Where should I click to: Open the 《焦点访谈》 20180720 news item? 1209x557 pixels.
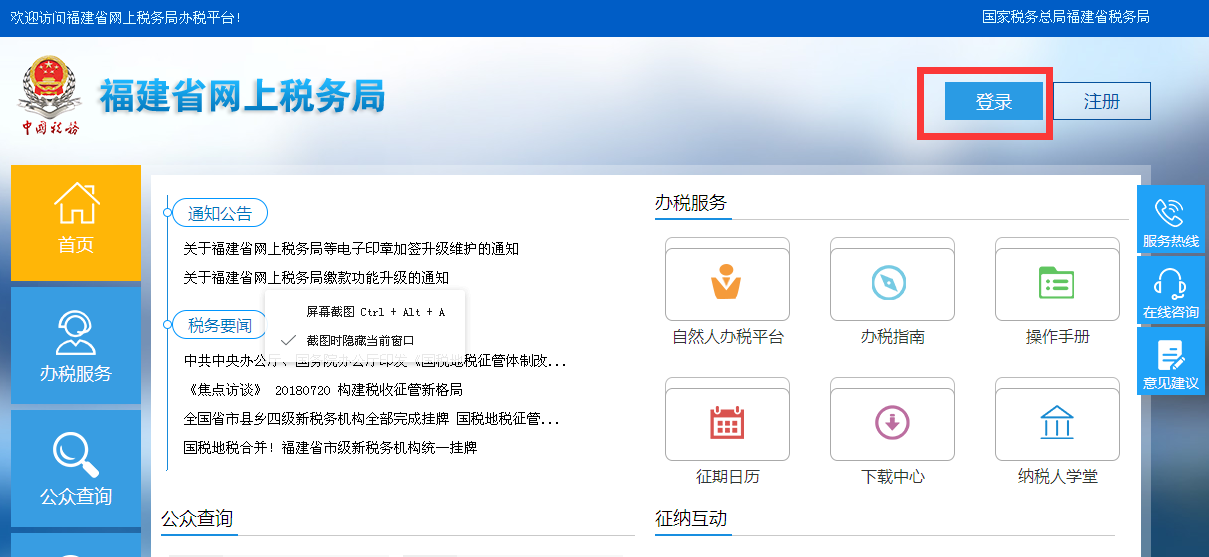click(323, 390)
